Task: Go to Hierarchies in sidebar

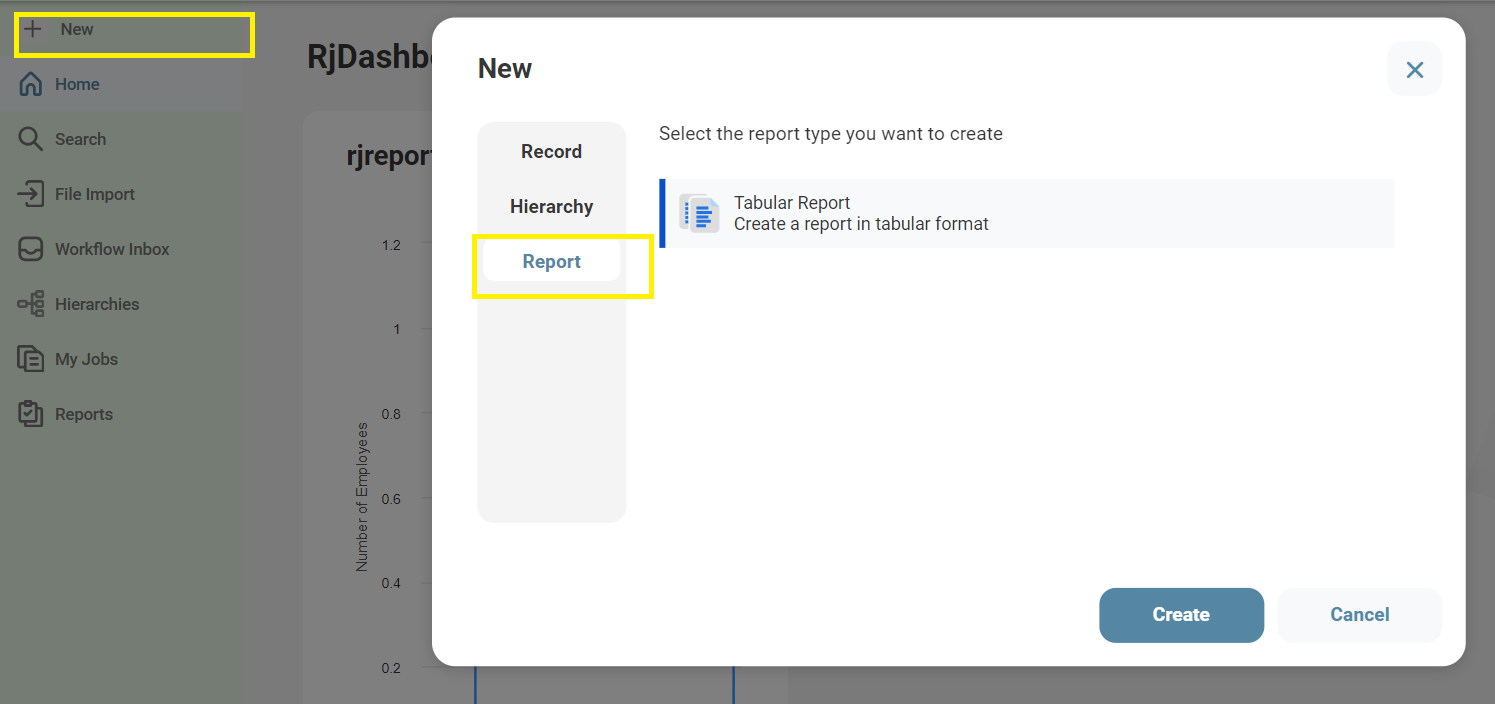Action: [97, 304]
